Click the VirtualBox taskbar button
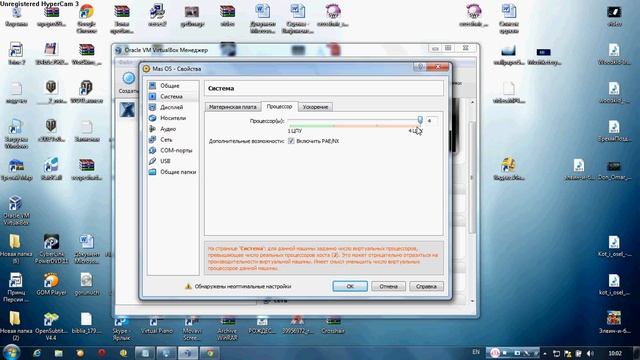Viewport: 640px width, 360px height. 188,353
